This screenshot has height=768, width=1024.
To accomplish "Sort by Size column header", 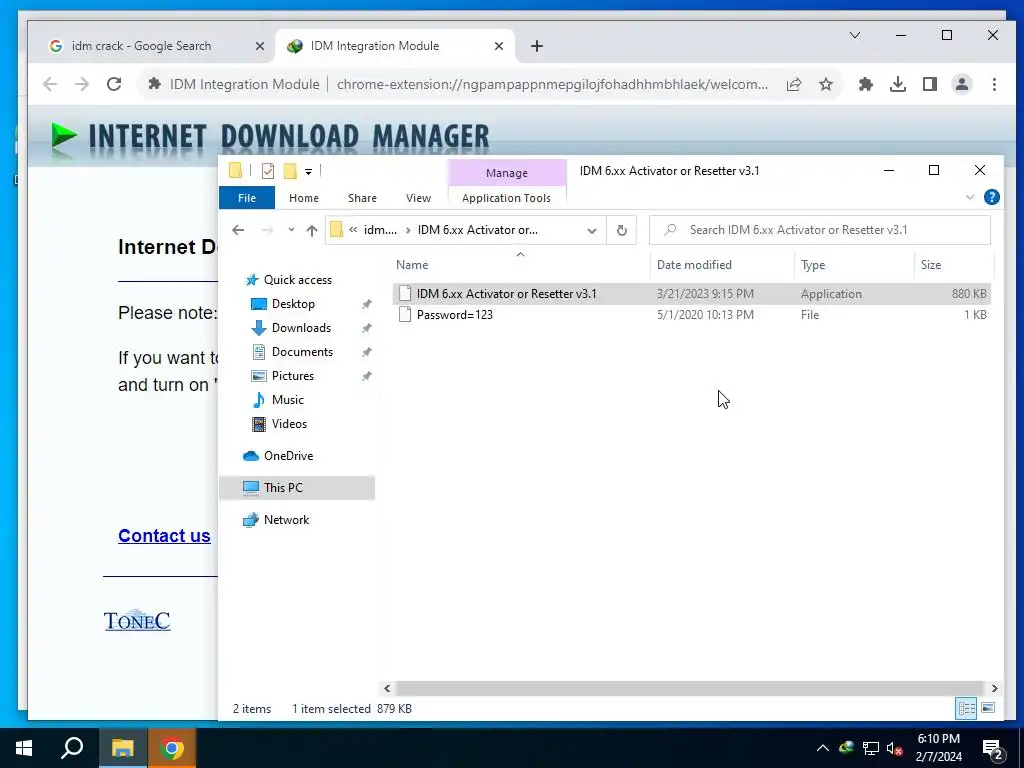I will (x=953, y=264).
